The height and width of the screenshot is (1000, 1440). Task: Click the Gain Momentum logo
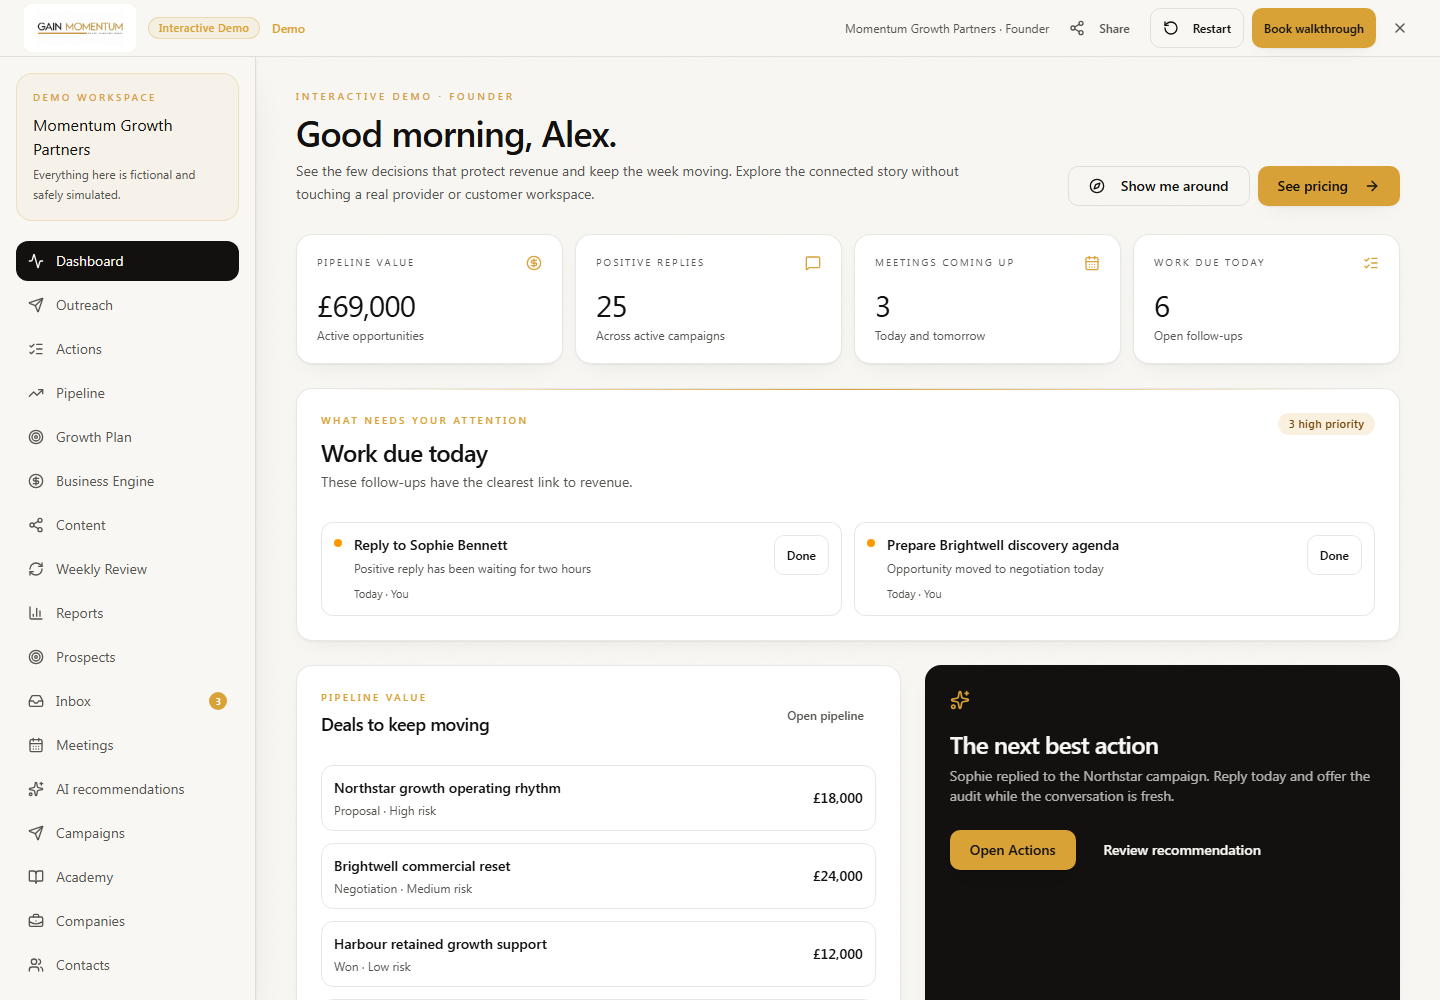pos(80,28)
